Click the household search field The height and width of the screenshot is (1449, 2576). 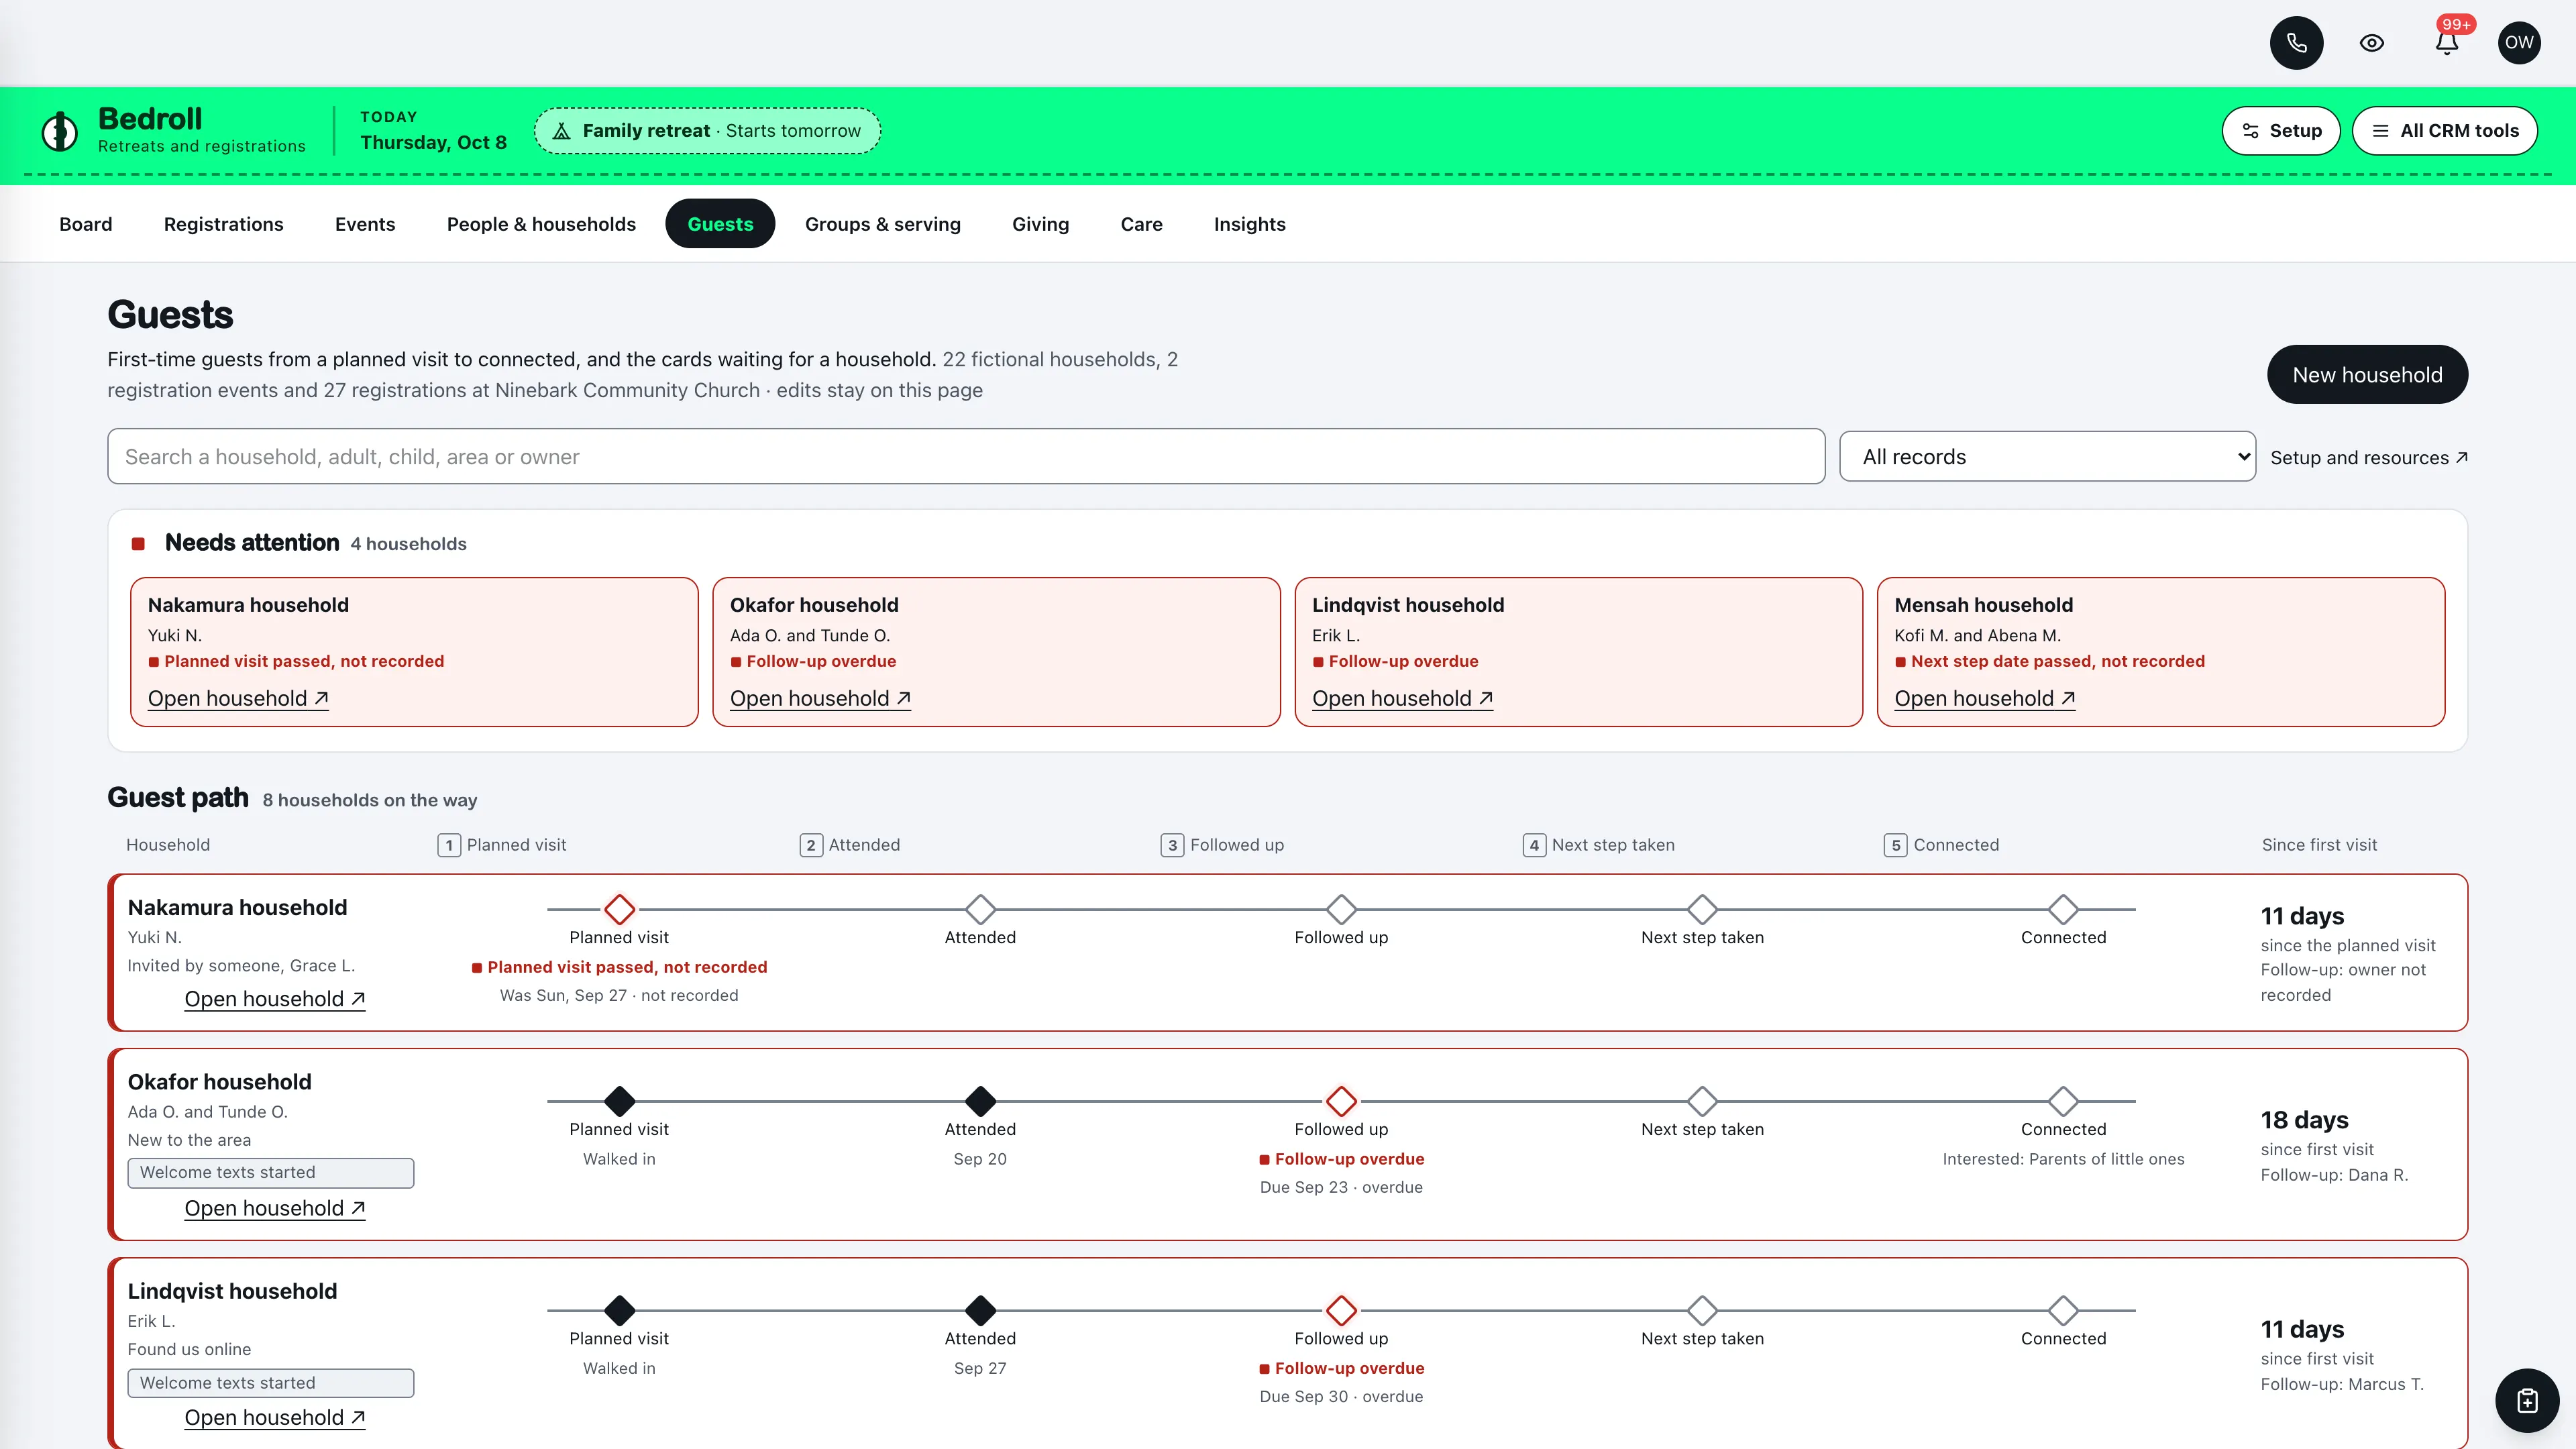coord(966,457)
